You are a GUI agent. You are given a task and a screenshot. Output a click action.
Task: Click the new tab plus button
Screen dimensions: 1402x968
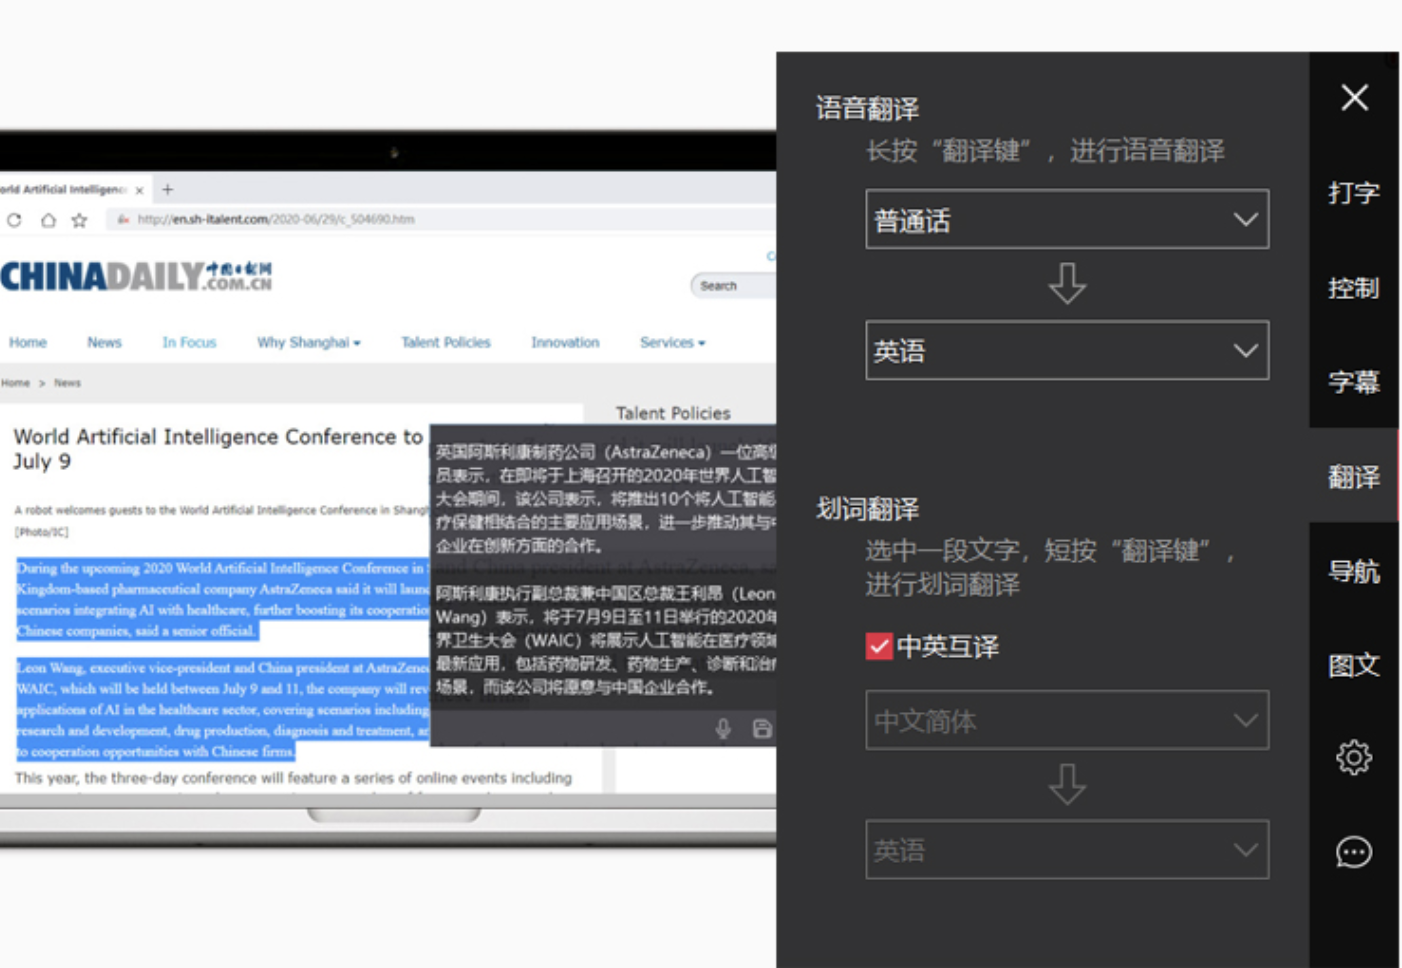pos(166,188)
